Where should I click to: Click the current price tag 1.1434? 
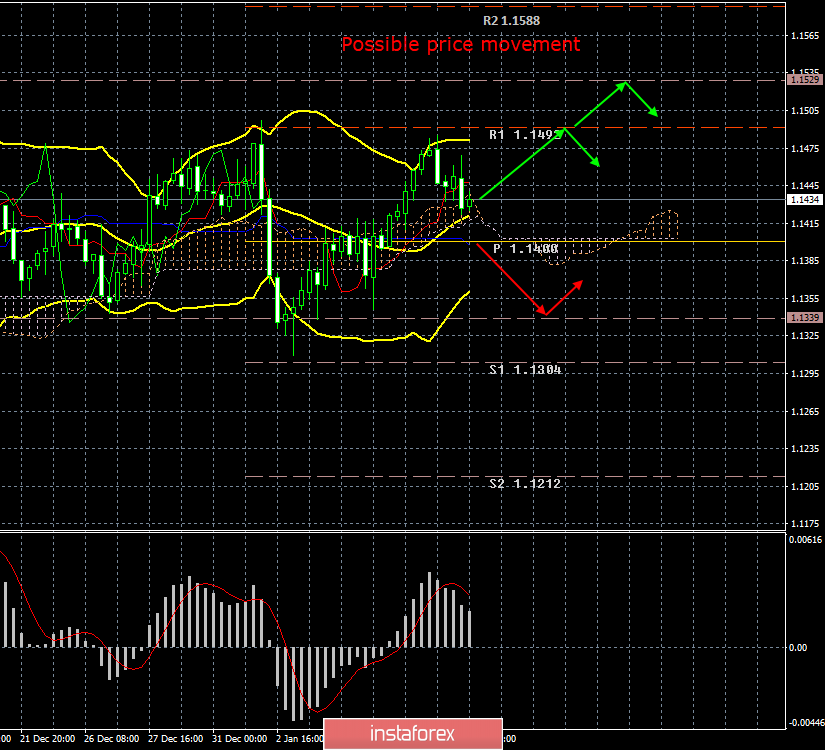click(804, 199)
